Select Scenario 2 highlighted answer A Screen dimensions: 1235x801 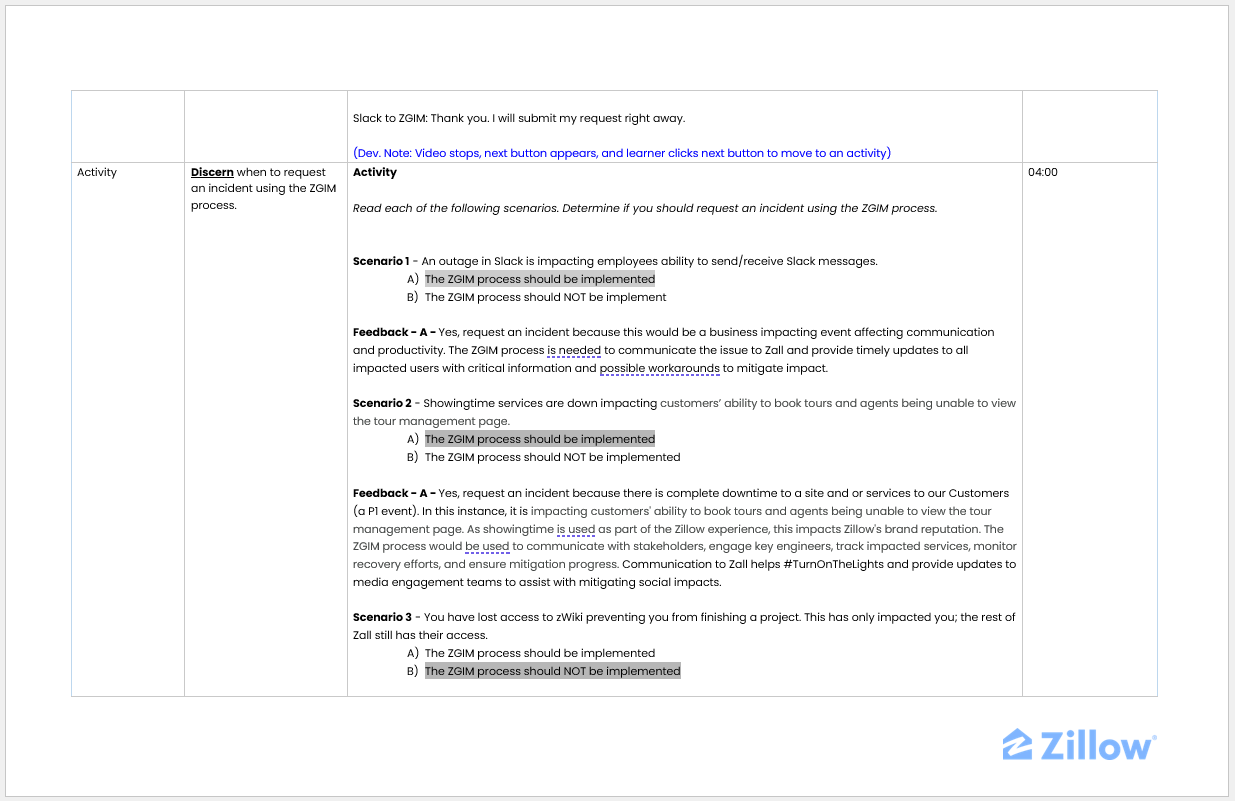539,439
